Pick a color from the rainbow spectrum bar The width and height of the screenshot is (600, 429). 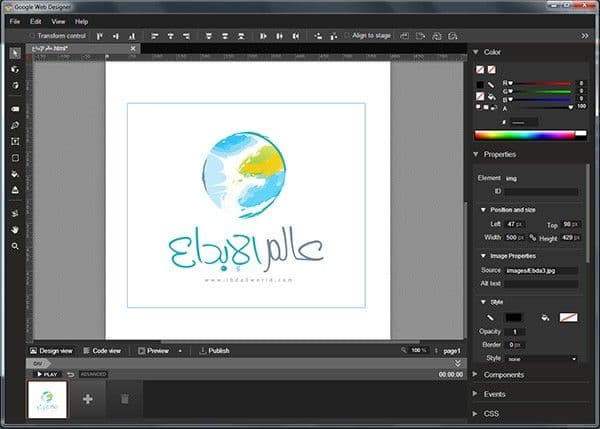[529, 135]
